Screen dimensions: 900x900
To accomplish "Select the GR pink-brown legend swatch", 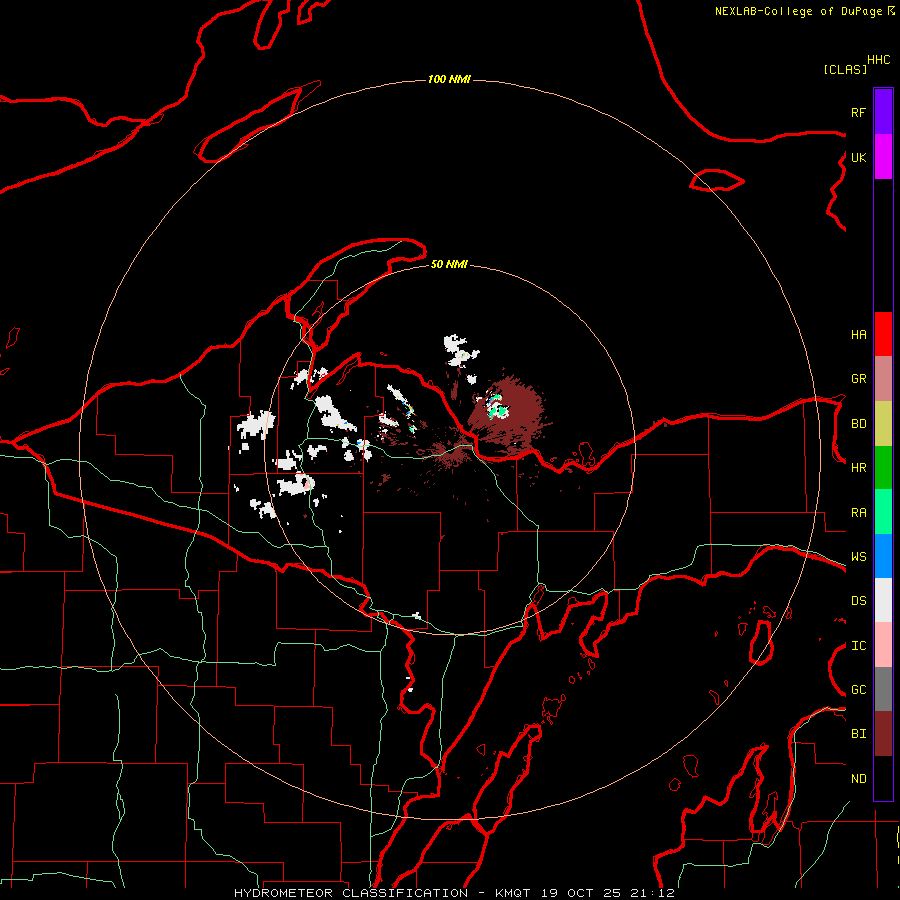I will pos(883,379).
